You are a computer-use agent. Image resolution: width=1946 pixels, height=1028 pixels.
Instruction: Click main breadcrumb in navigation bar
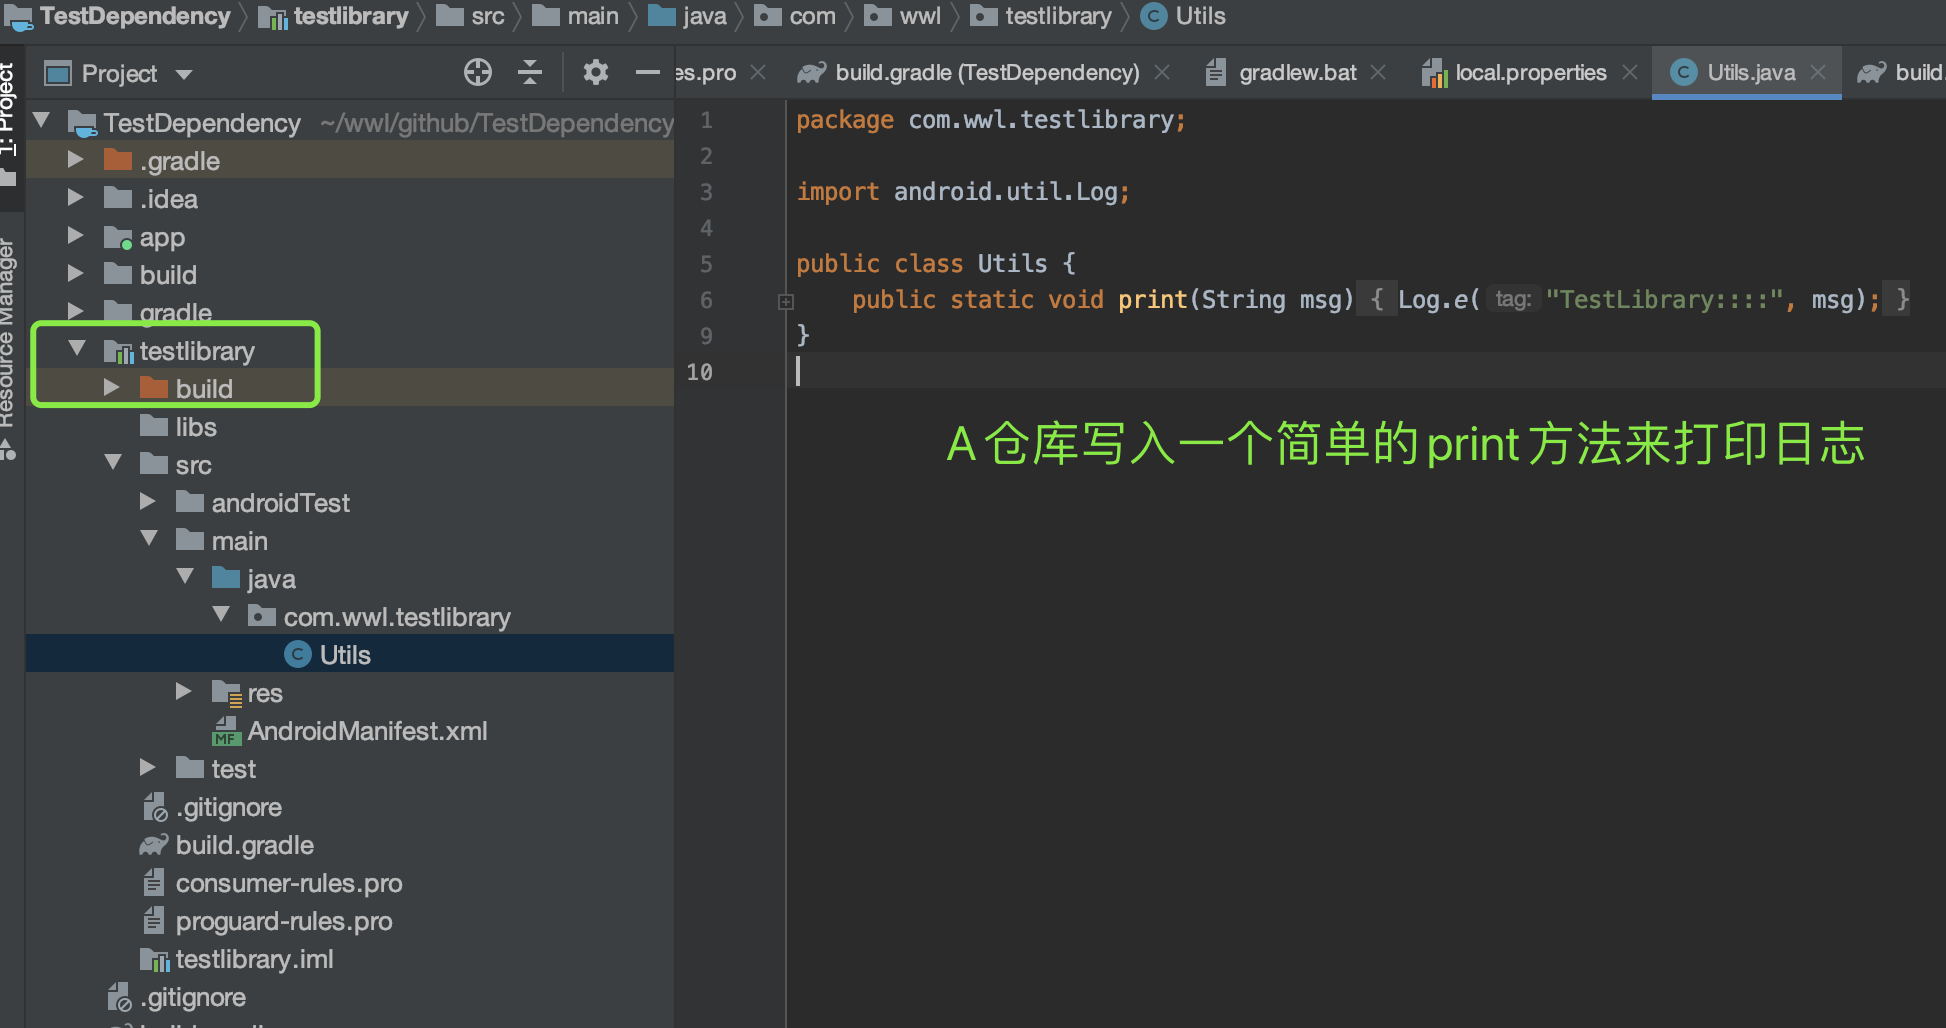point(593,16)
